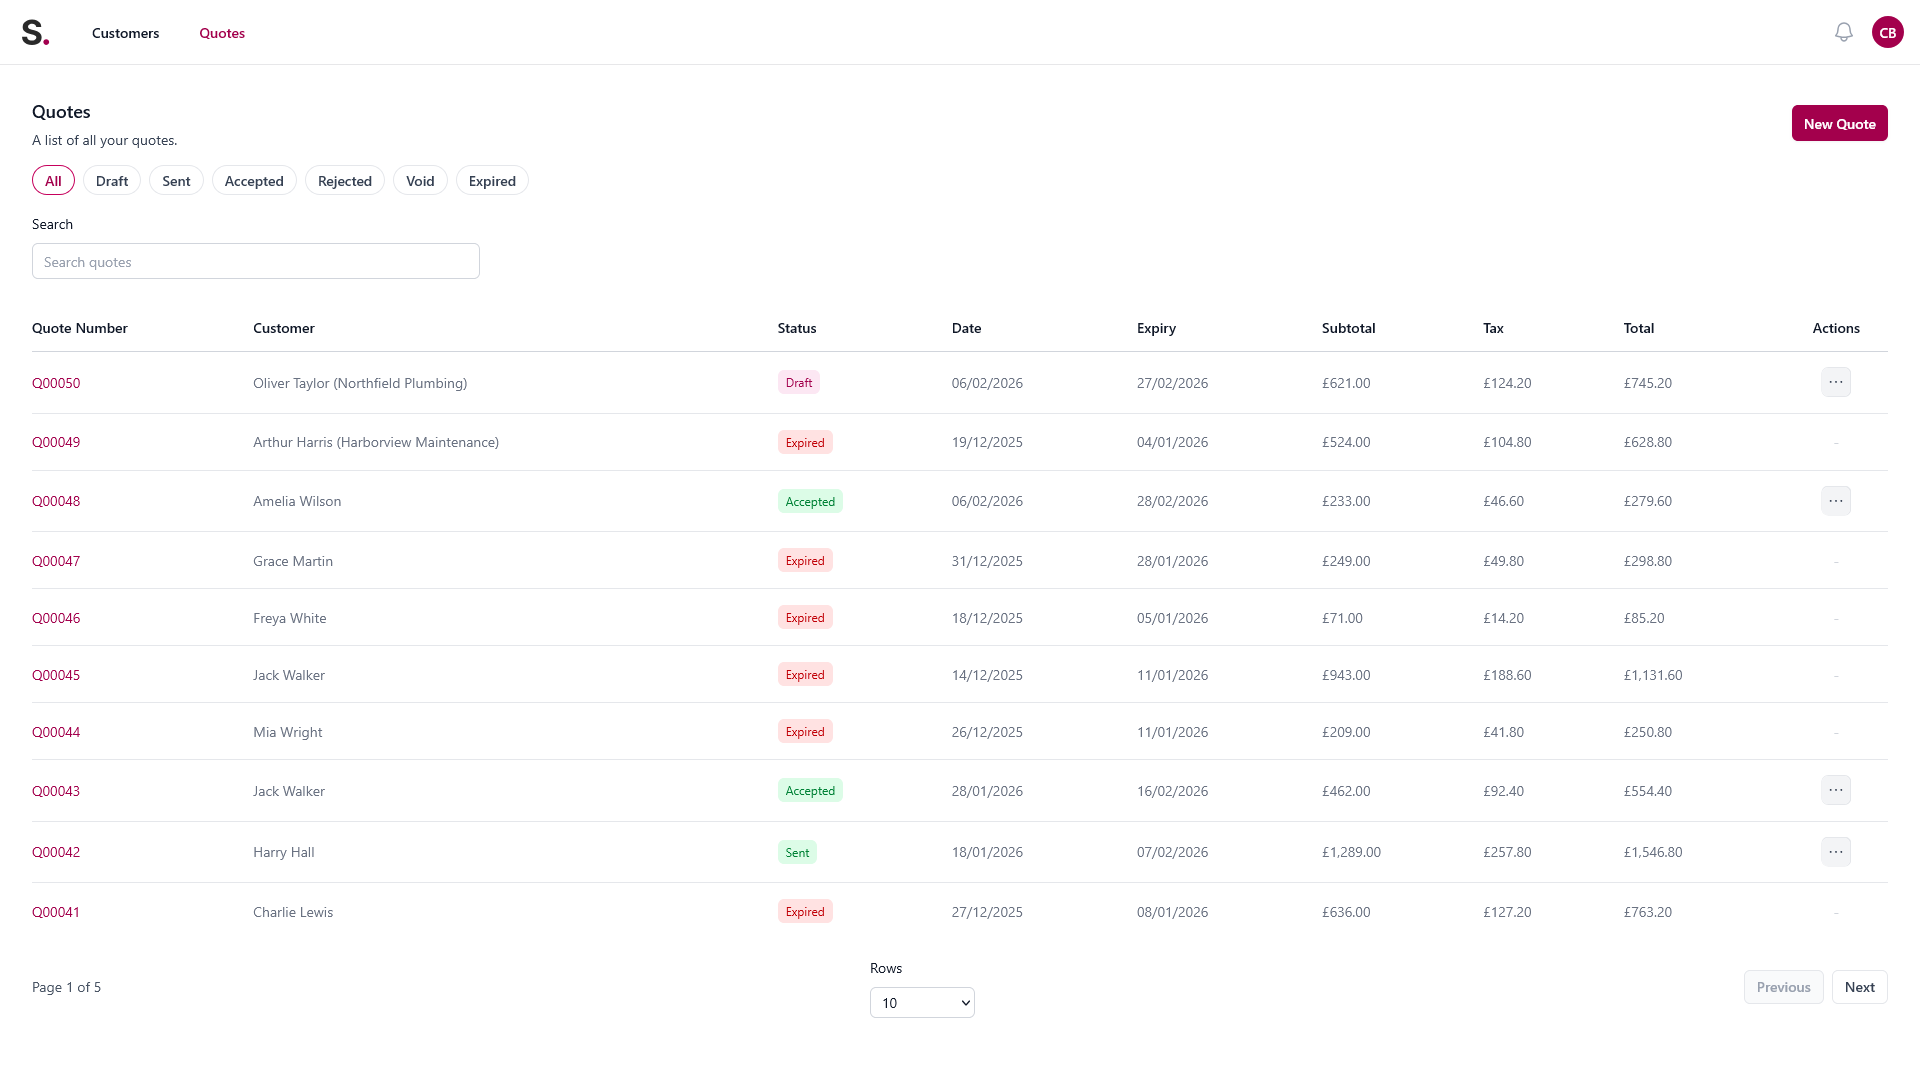Filter quotes by Draft status

pos(112,181)
